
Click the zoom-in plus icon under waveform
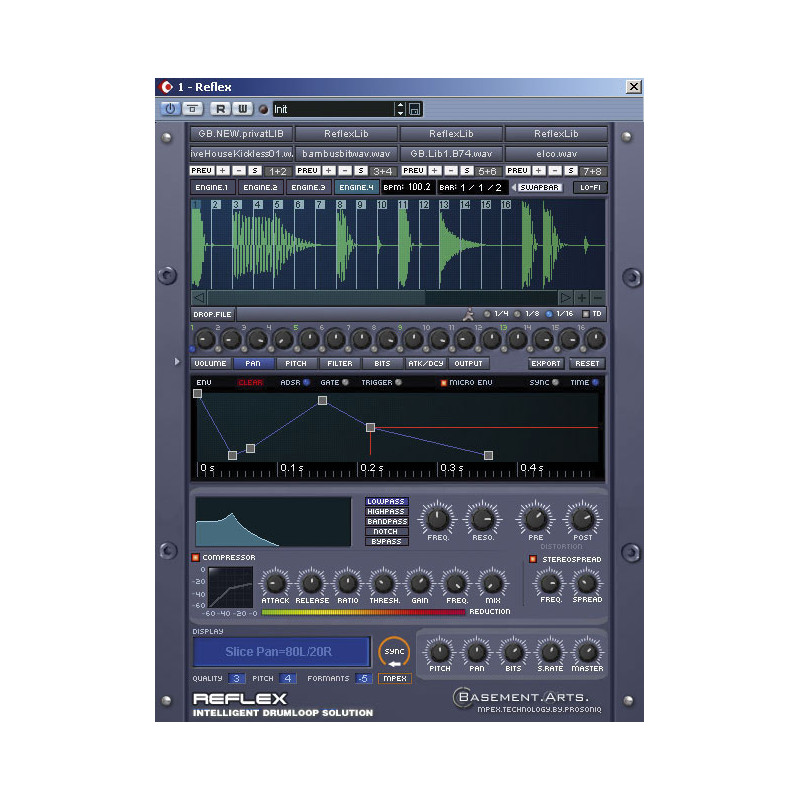pyautogui.click(x=582, y=298)
